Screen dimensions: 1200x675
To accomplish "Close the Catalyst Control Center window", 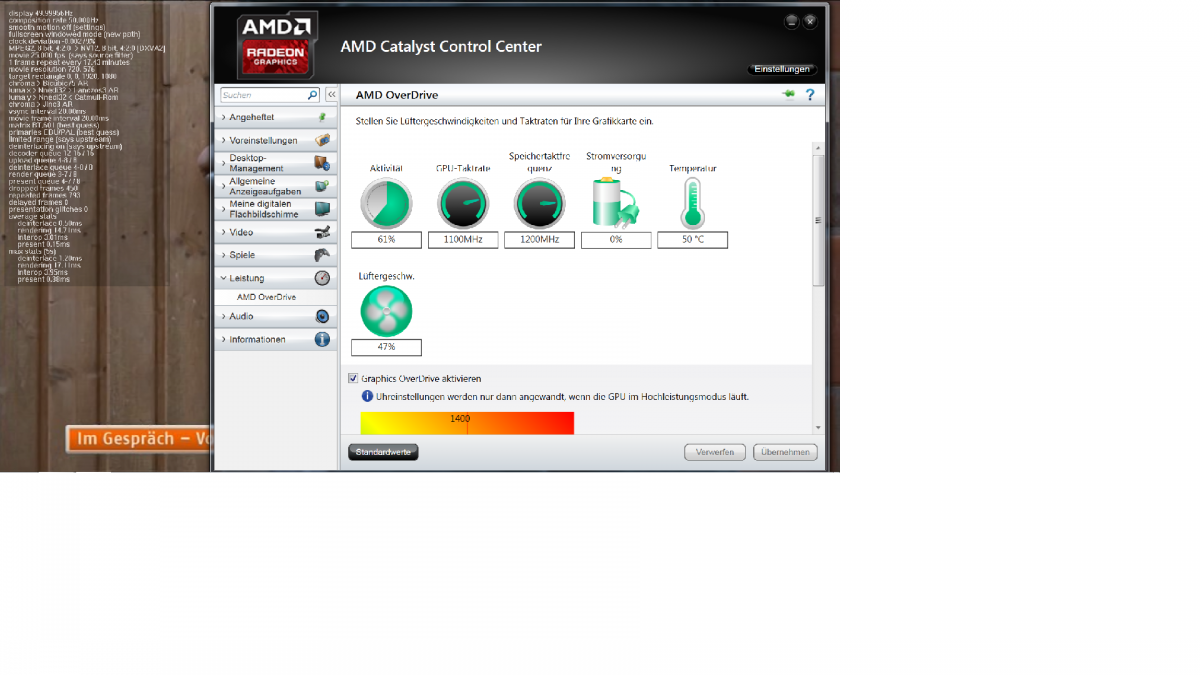I will click(x=810, y=20).
